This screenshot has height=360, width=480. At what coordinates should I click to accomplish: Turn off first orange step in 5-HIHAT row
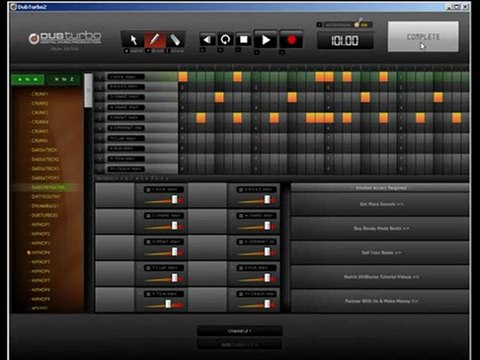click(201, 118)
